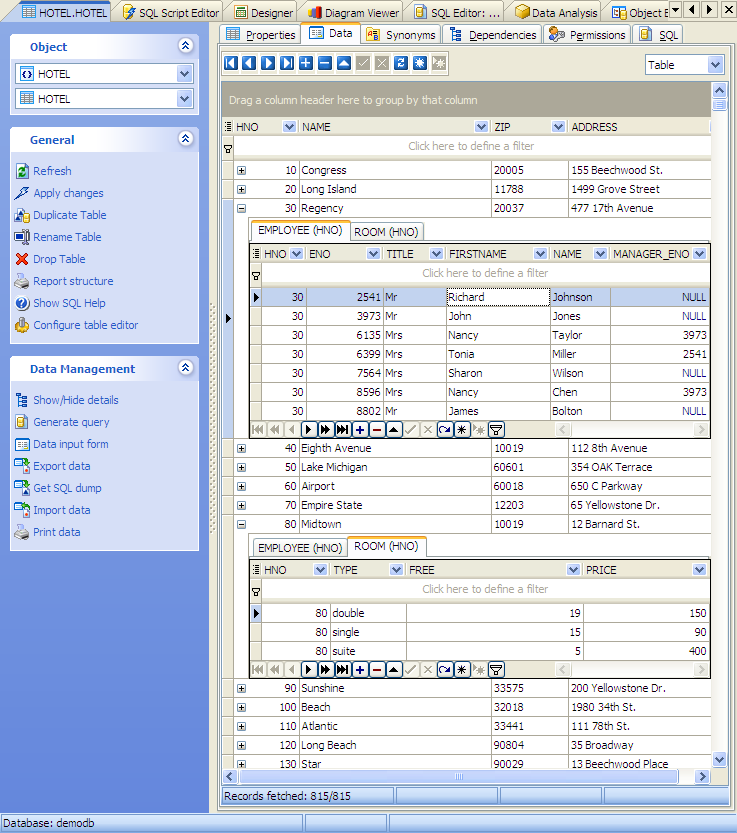Open the Dependencies tab
737x833 pixels.
[493, 35]
